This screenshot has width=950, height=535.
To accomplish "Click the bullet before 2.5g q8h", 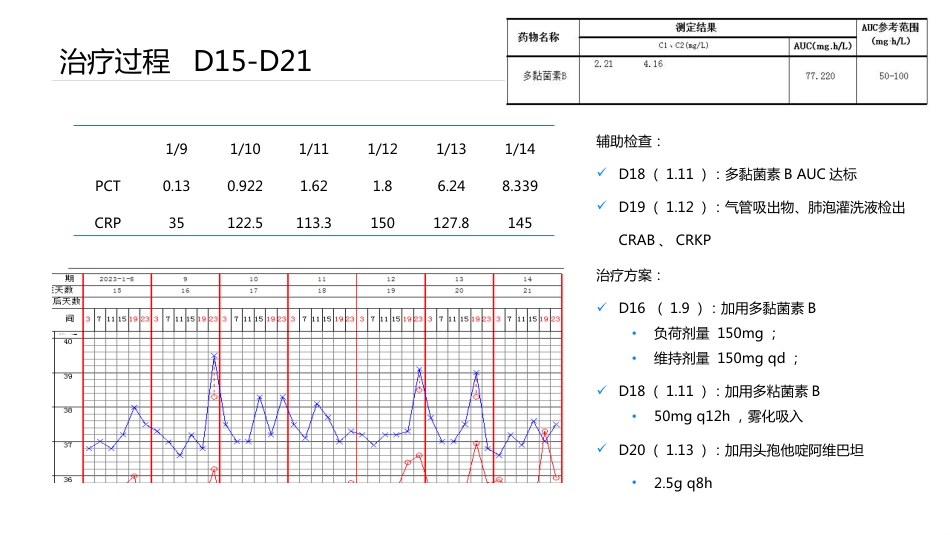I will point(634,483).
